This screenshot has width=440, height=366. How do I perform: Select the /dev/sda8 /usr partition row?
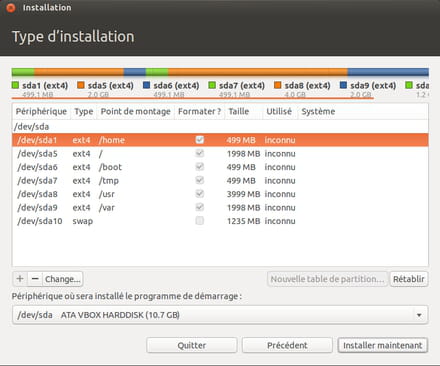pyautogui.click(x=220, y=194)
